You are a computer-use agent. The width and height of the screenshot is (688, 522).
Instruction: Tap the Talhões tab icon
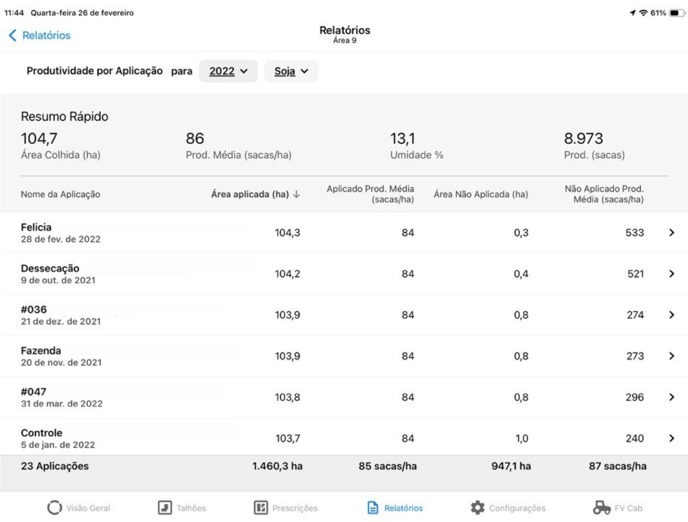pos(165,508)
